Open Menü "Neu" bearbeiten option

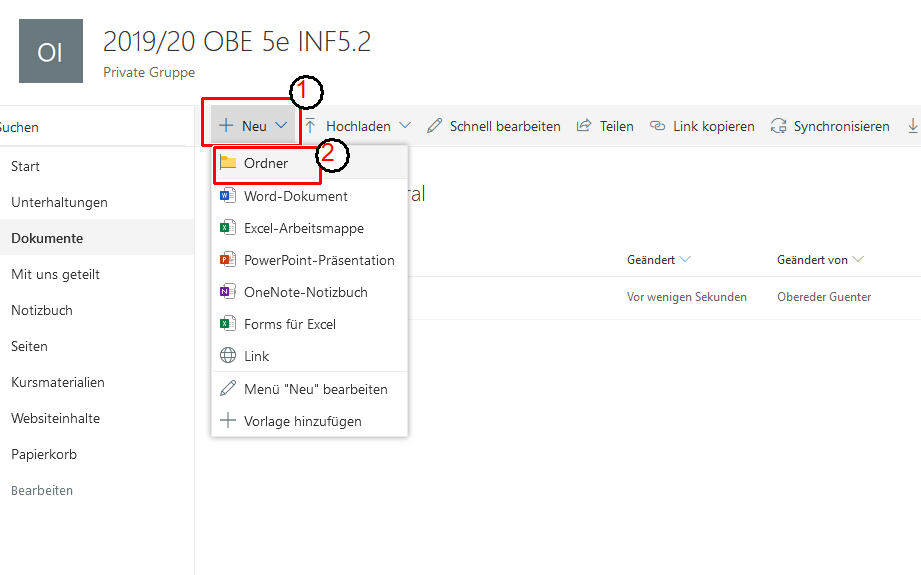[310, 389]
